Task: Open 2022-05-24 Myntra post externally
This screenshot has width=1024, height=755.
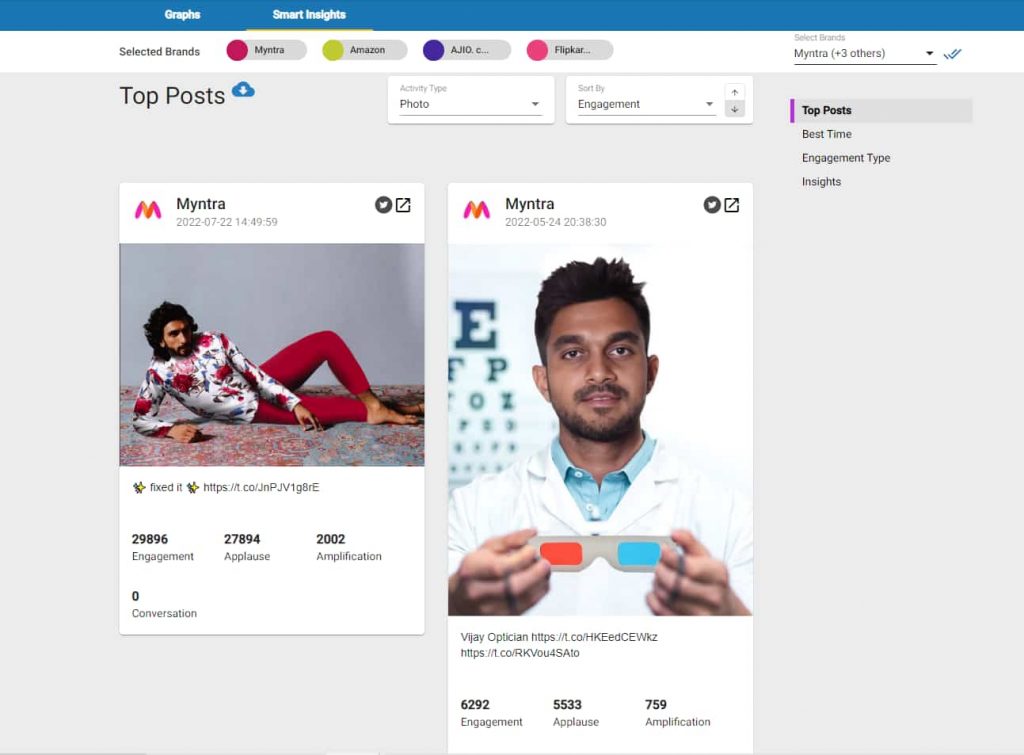Action: coord(732,205)
